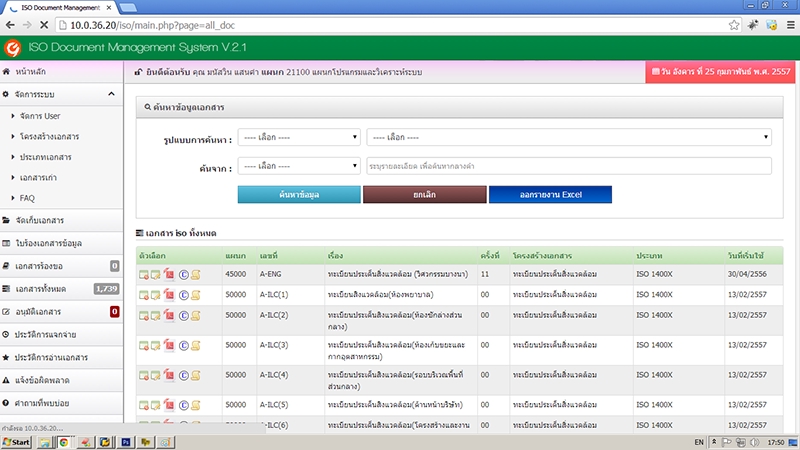Click the Chrome taskbar icon
Viewport: 800px width, 450px height.
[64, 442]
